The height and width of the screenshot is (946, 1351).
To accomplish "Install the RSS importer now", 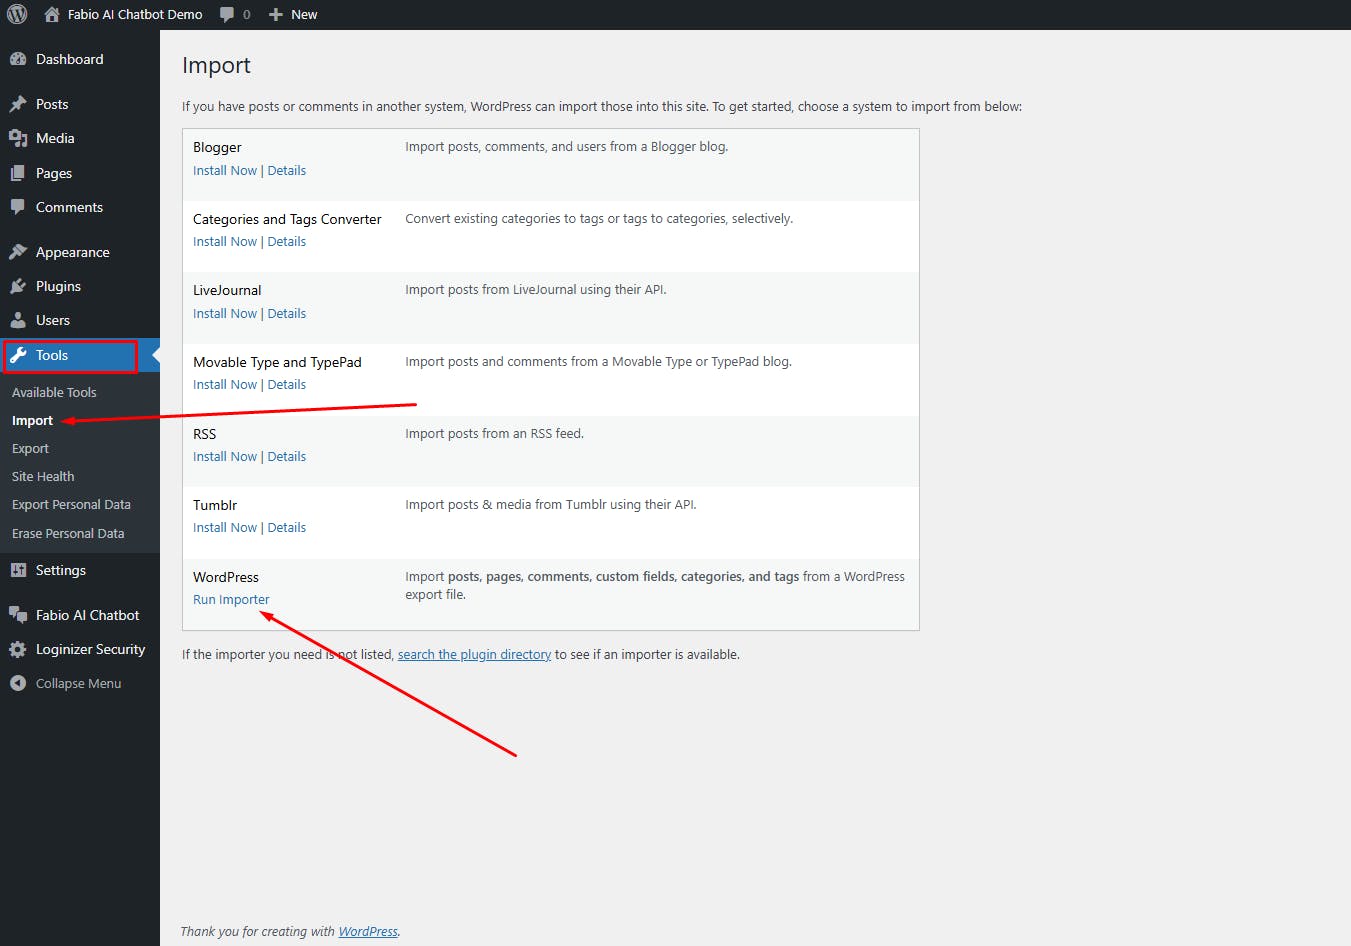I will [x=225, y=456].
